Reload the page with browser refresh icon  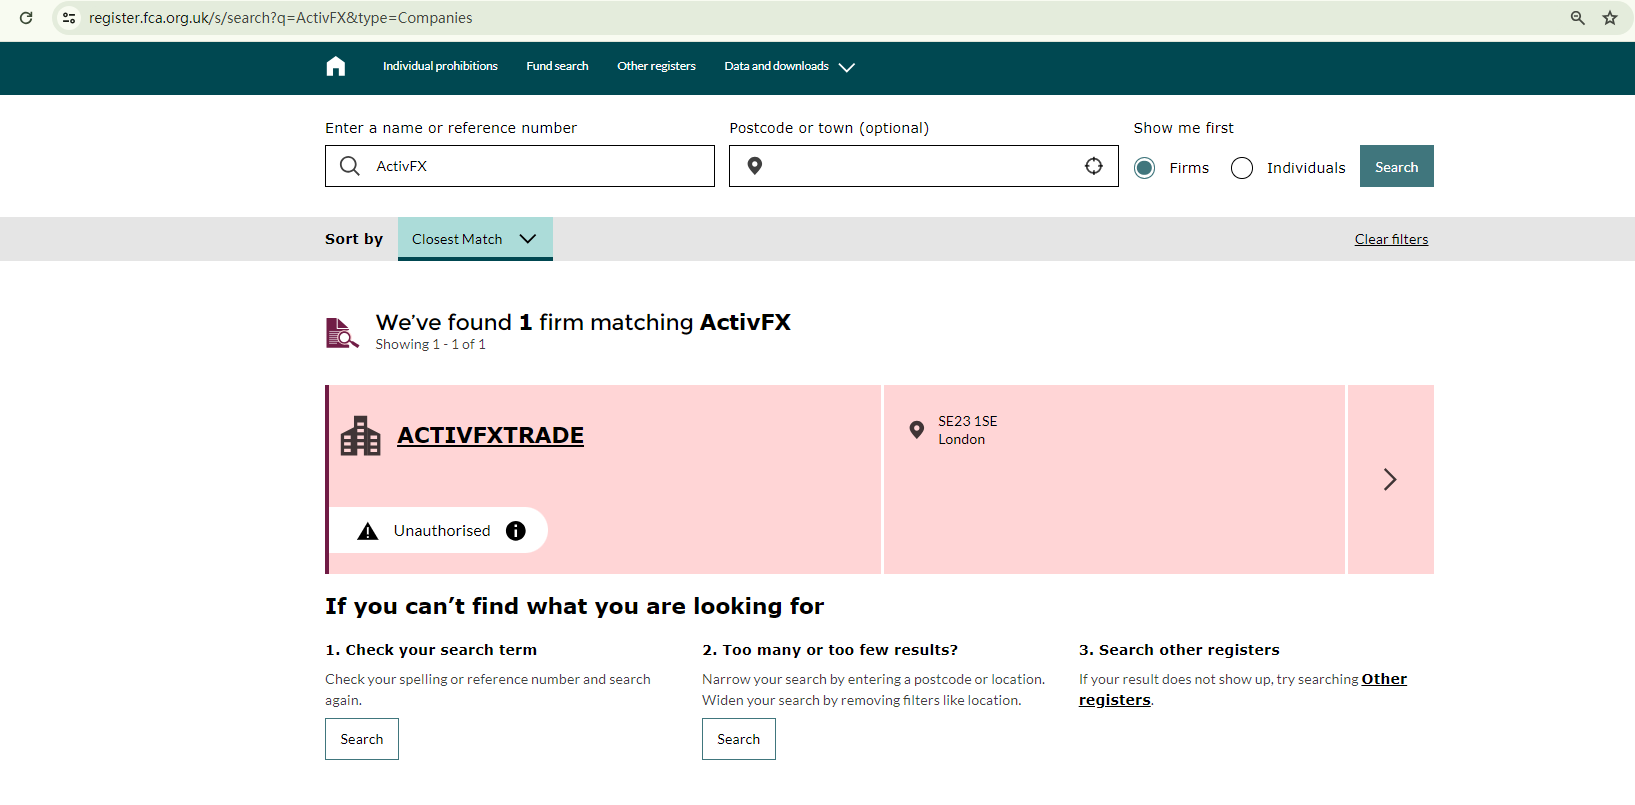coord(26,18)
